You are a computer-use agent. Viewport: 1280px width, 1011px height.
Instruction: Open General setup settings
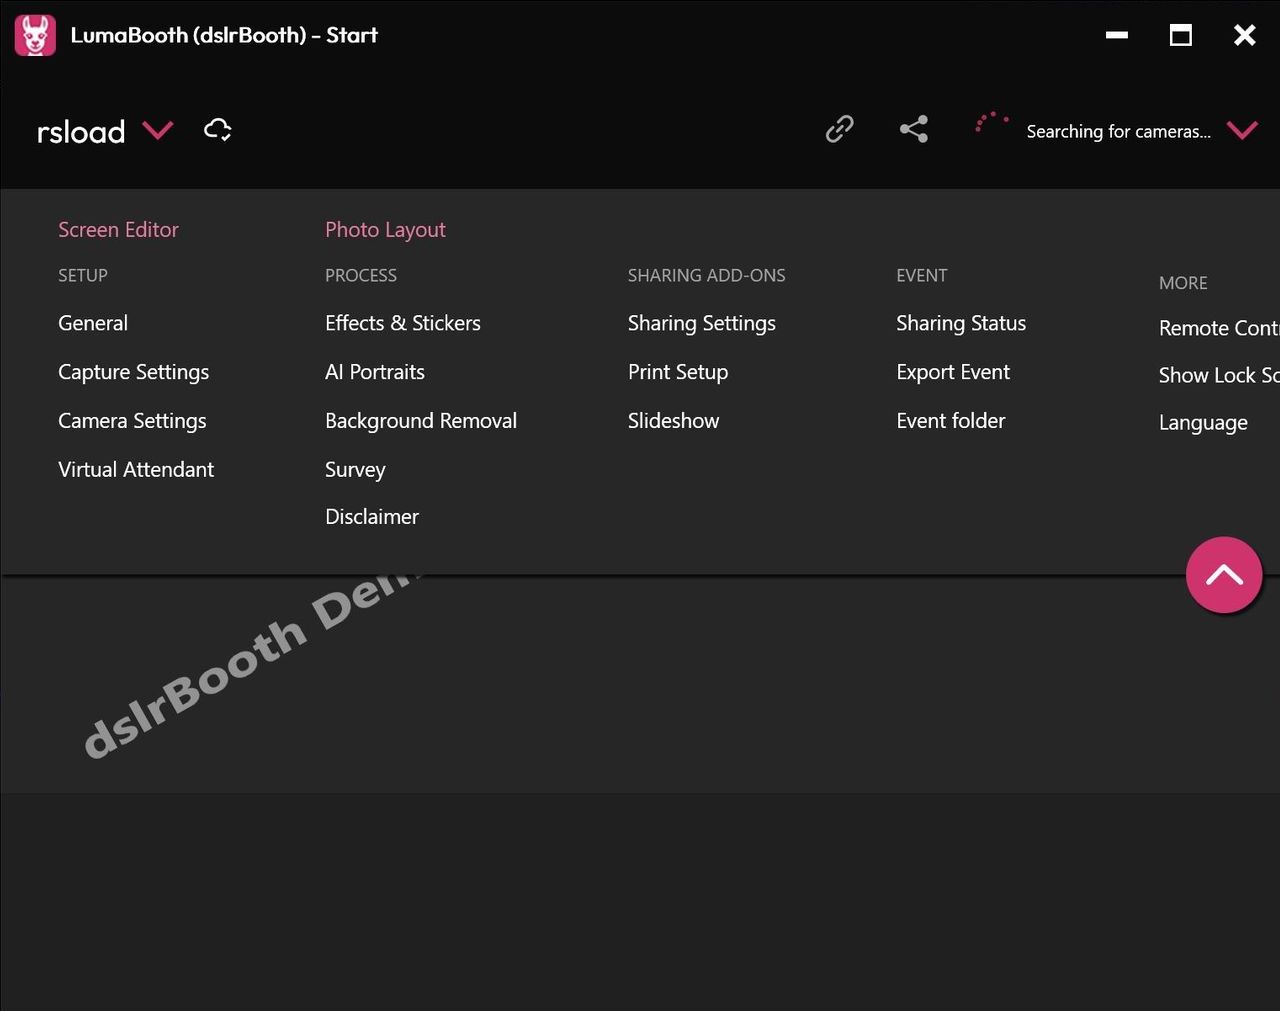point(93,323)
